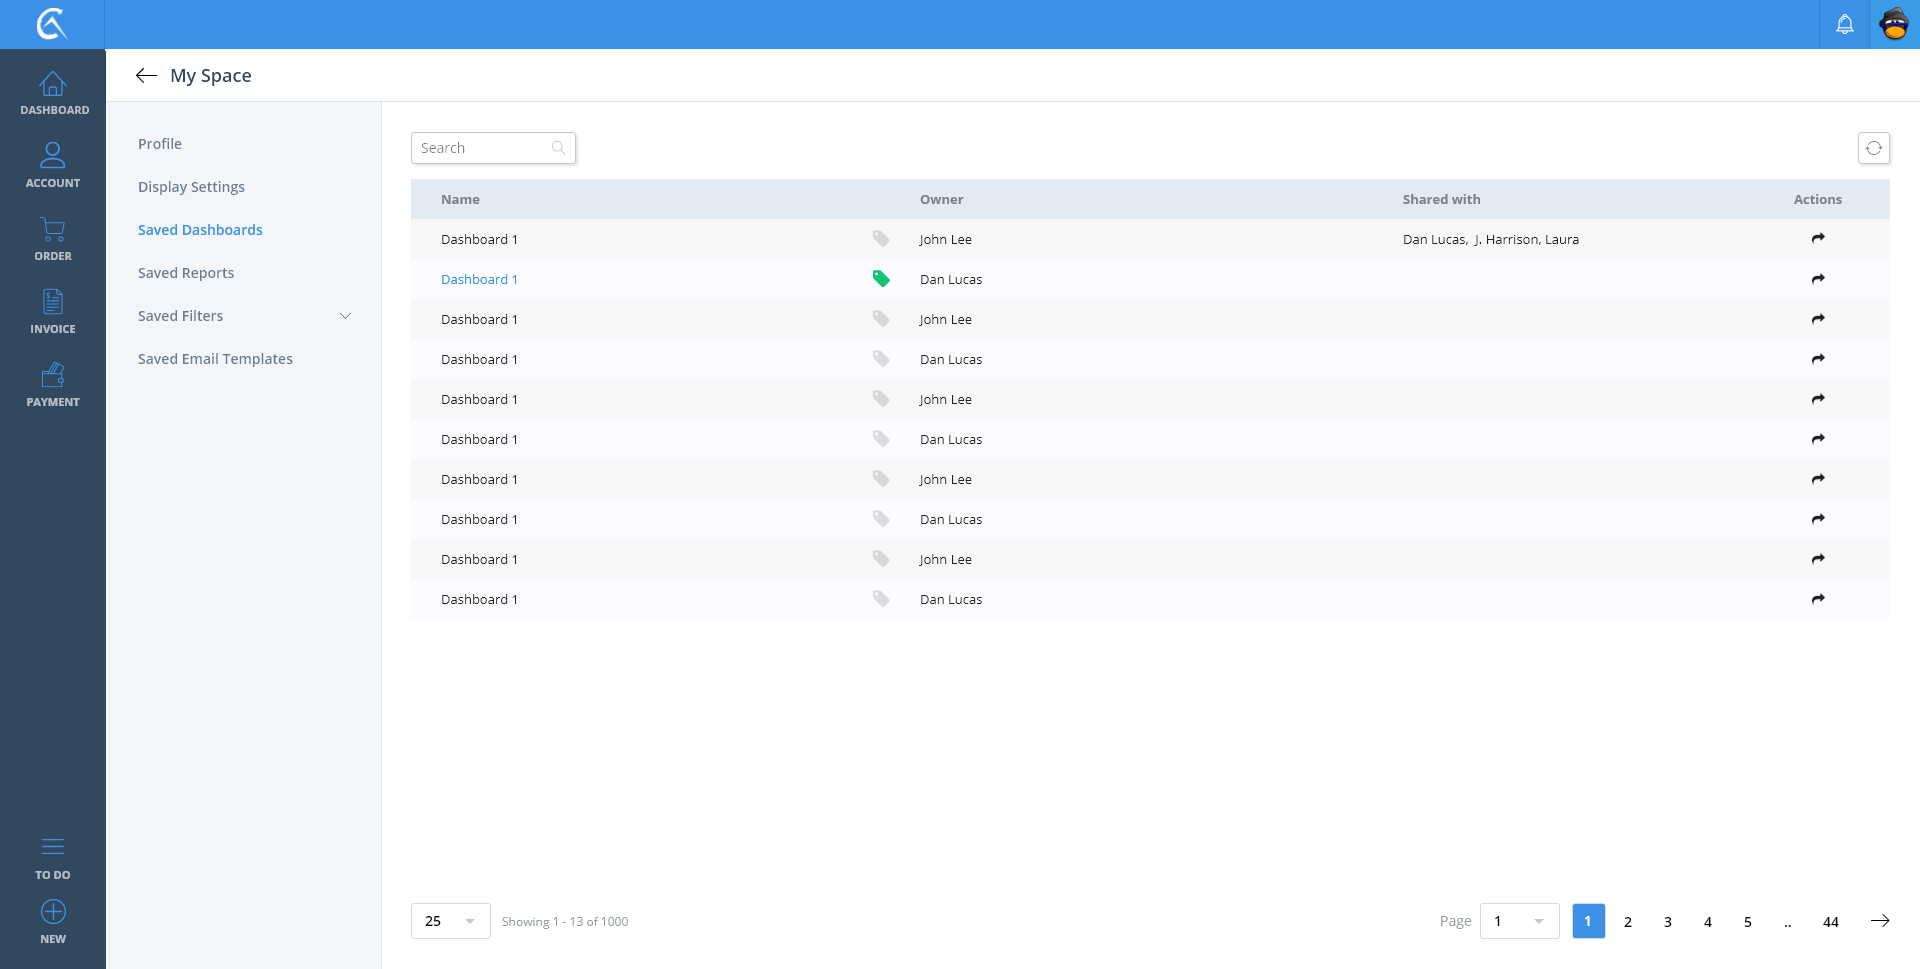
Task: Expand the Saved Filters submenu
Action: pos(345,316)
